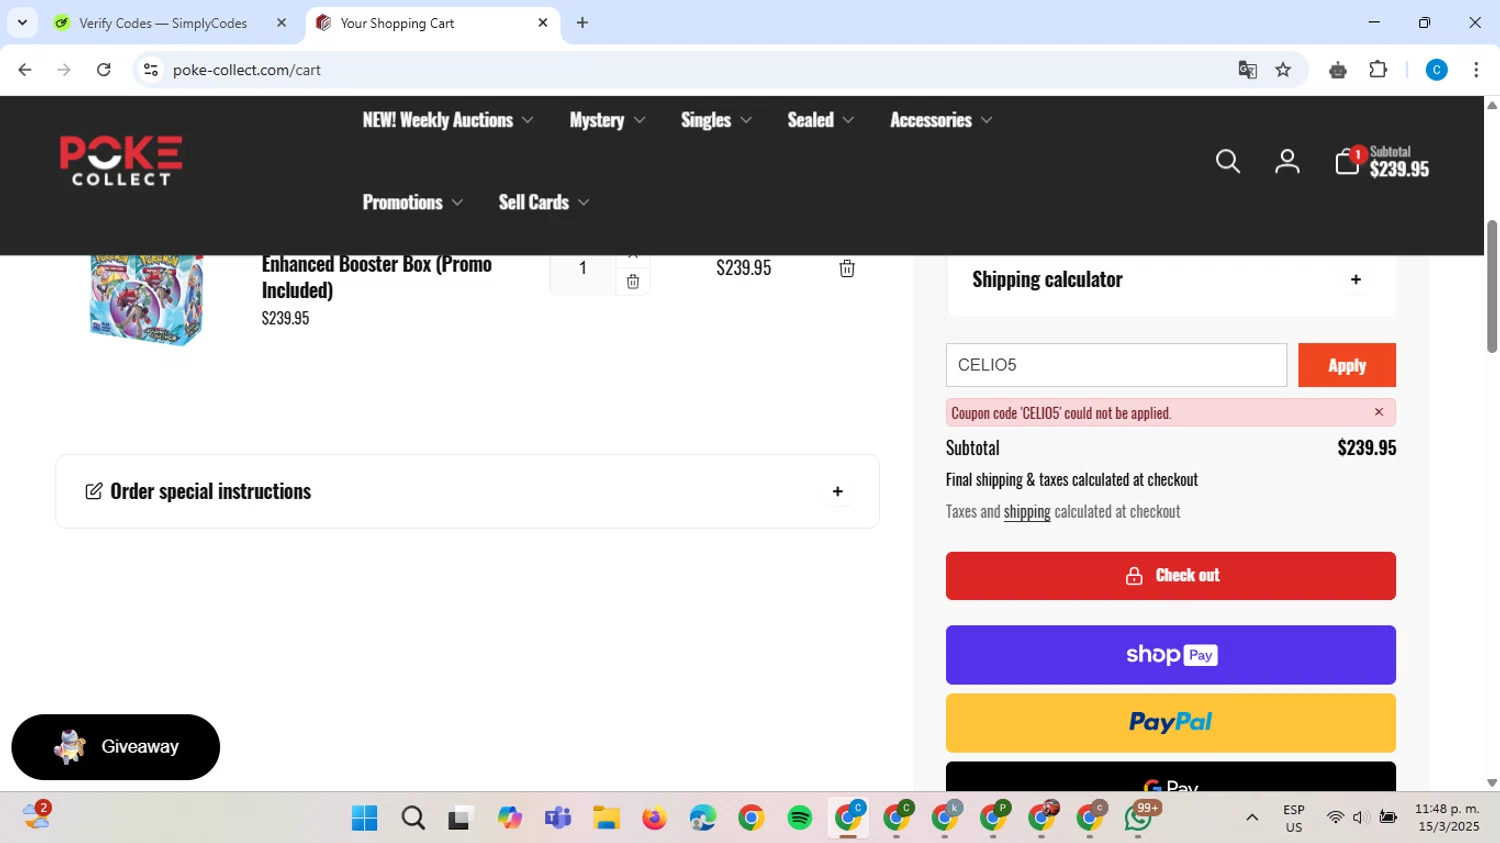Switch to Verify Codes SimplyCodes tab

coord(163,22)
